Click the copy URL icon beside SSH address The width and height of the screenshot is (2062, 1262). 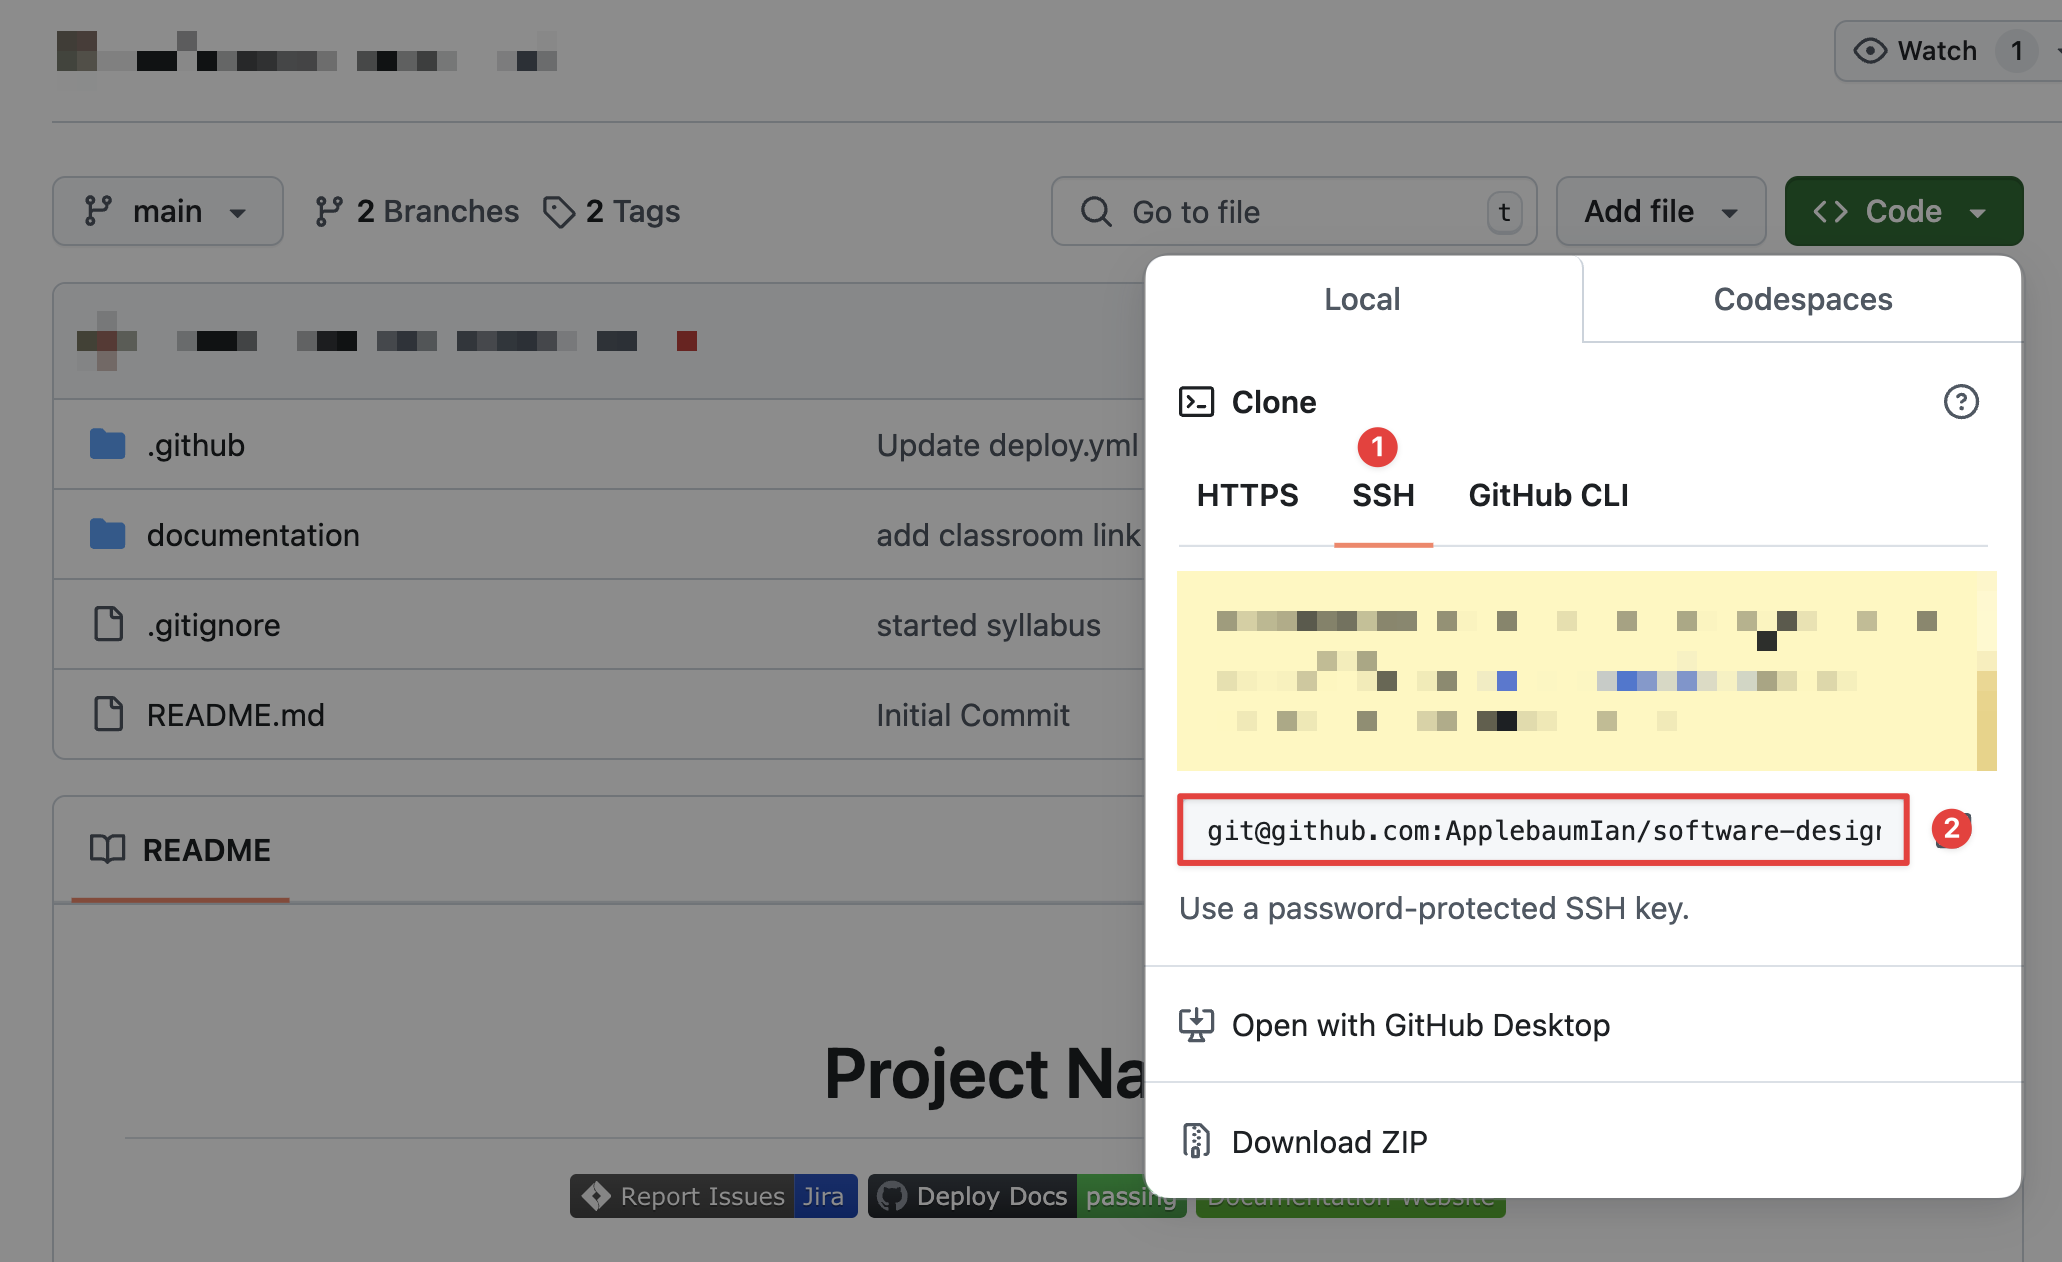coord(1951,830)
